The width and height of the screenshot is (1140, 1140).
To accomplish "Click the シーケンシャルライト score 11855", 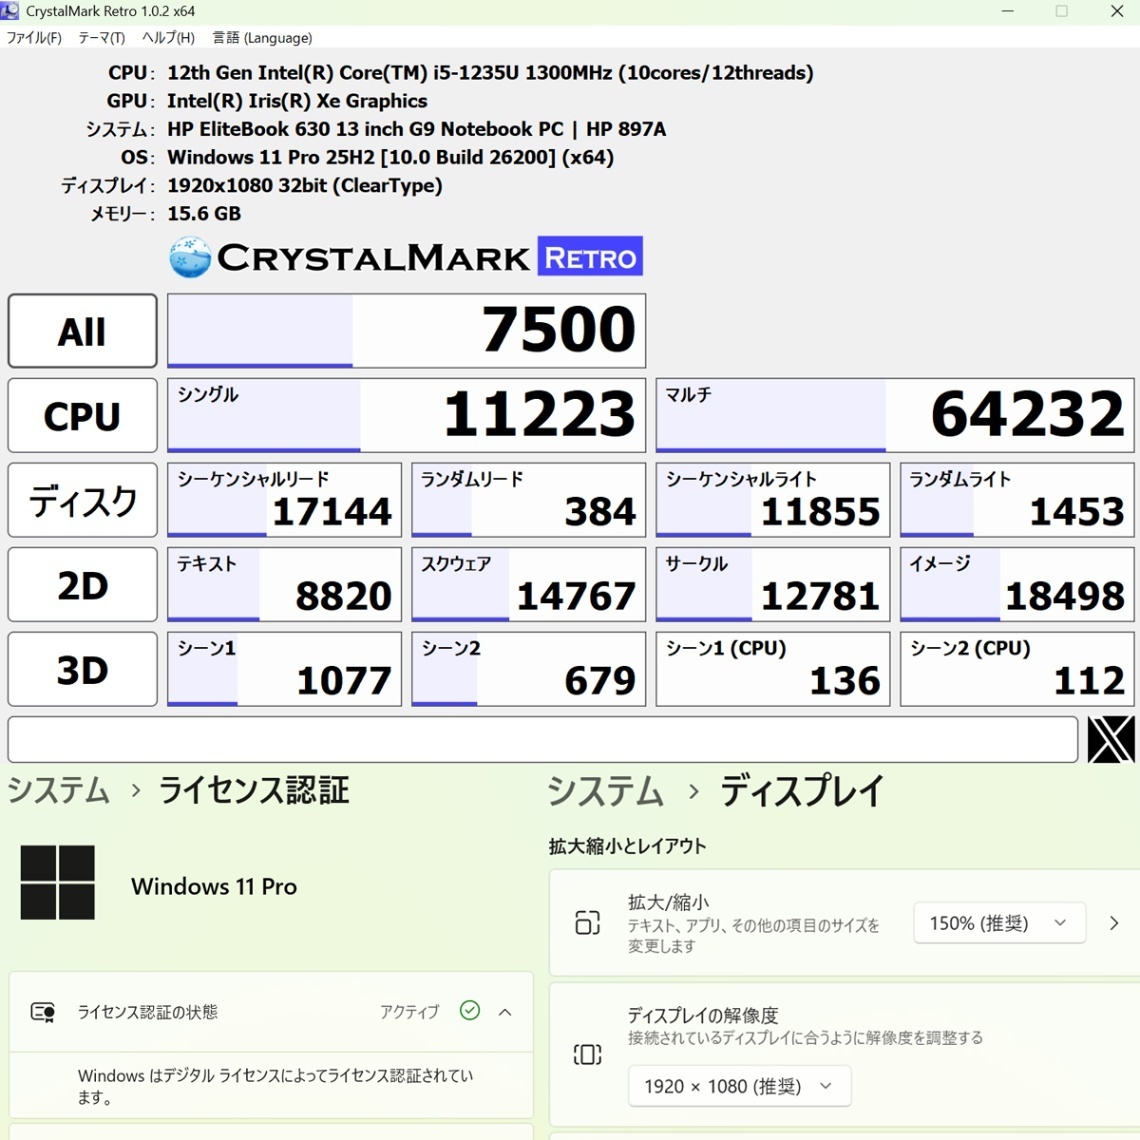I will point(773,500).
